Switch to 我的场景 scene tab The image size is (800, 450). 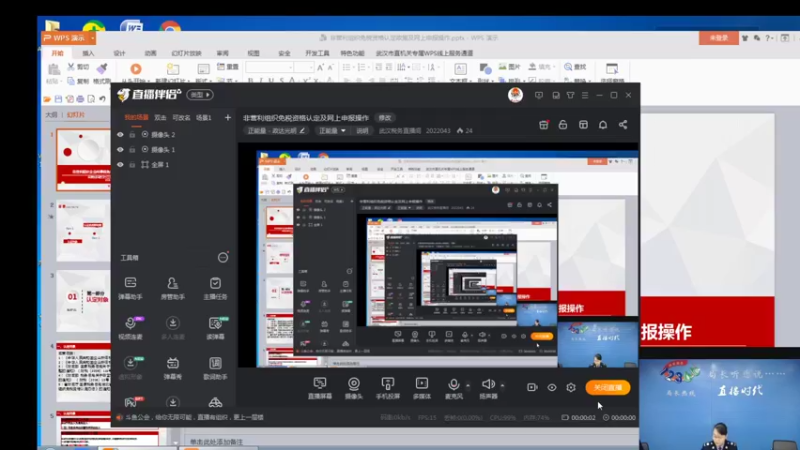pos(136,117)
